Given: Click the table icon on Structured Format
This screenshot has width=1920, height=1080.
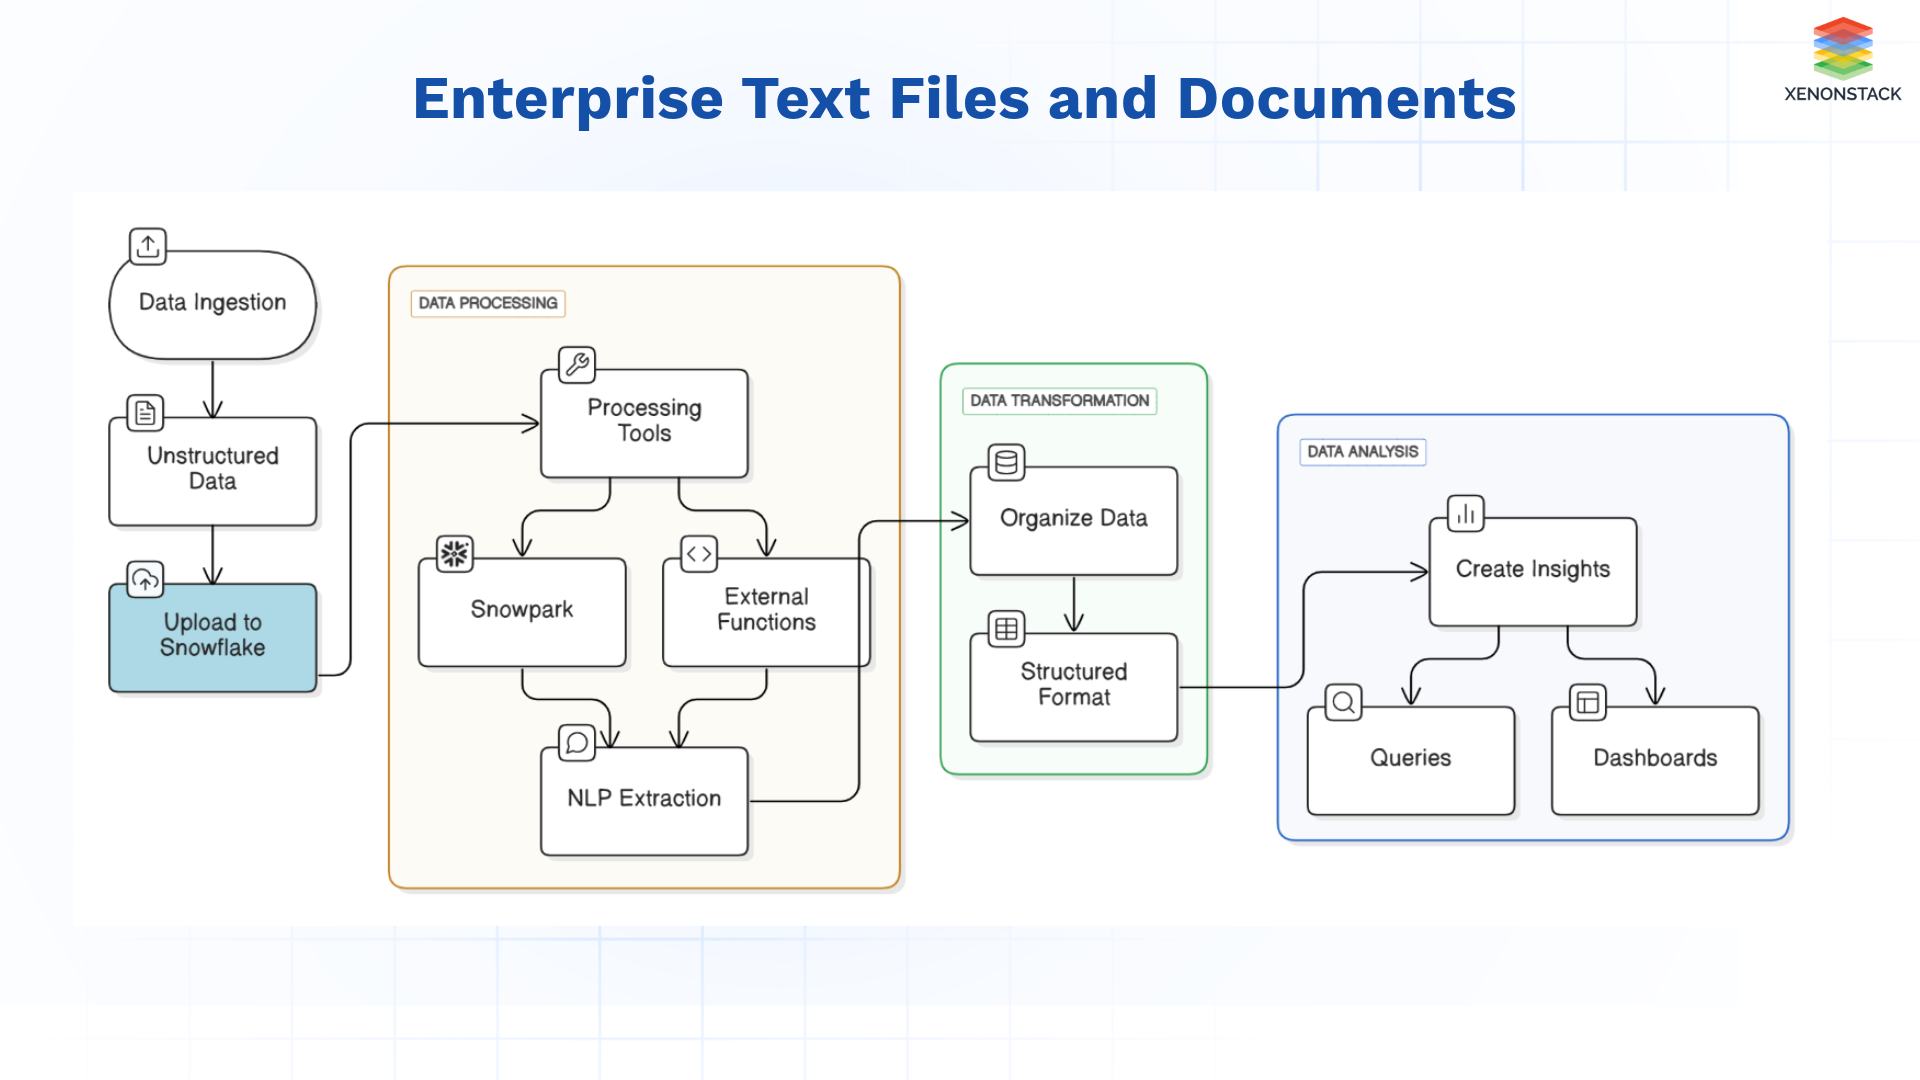Looking at the screenshot, I should [x=1005, y=628].
